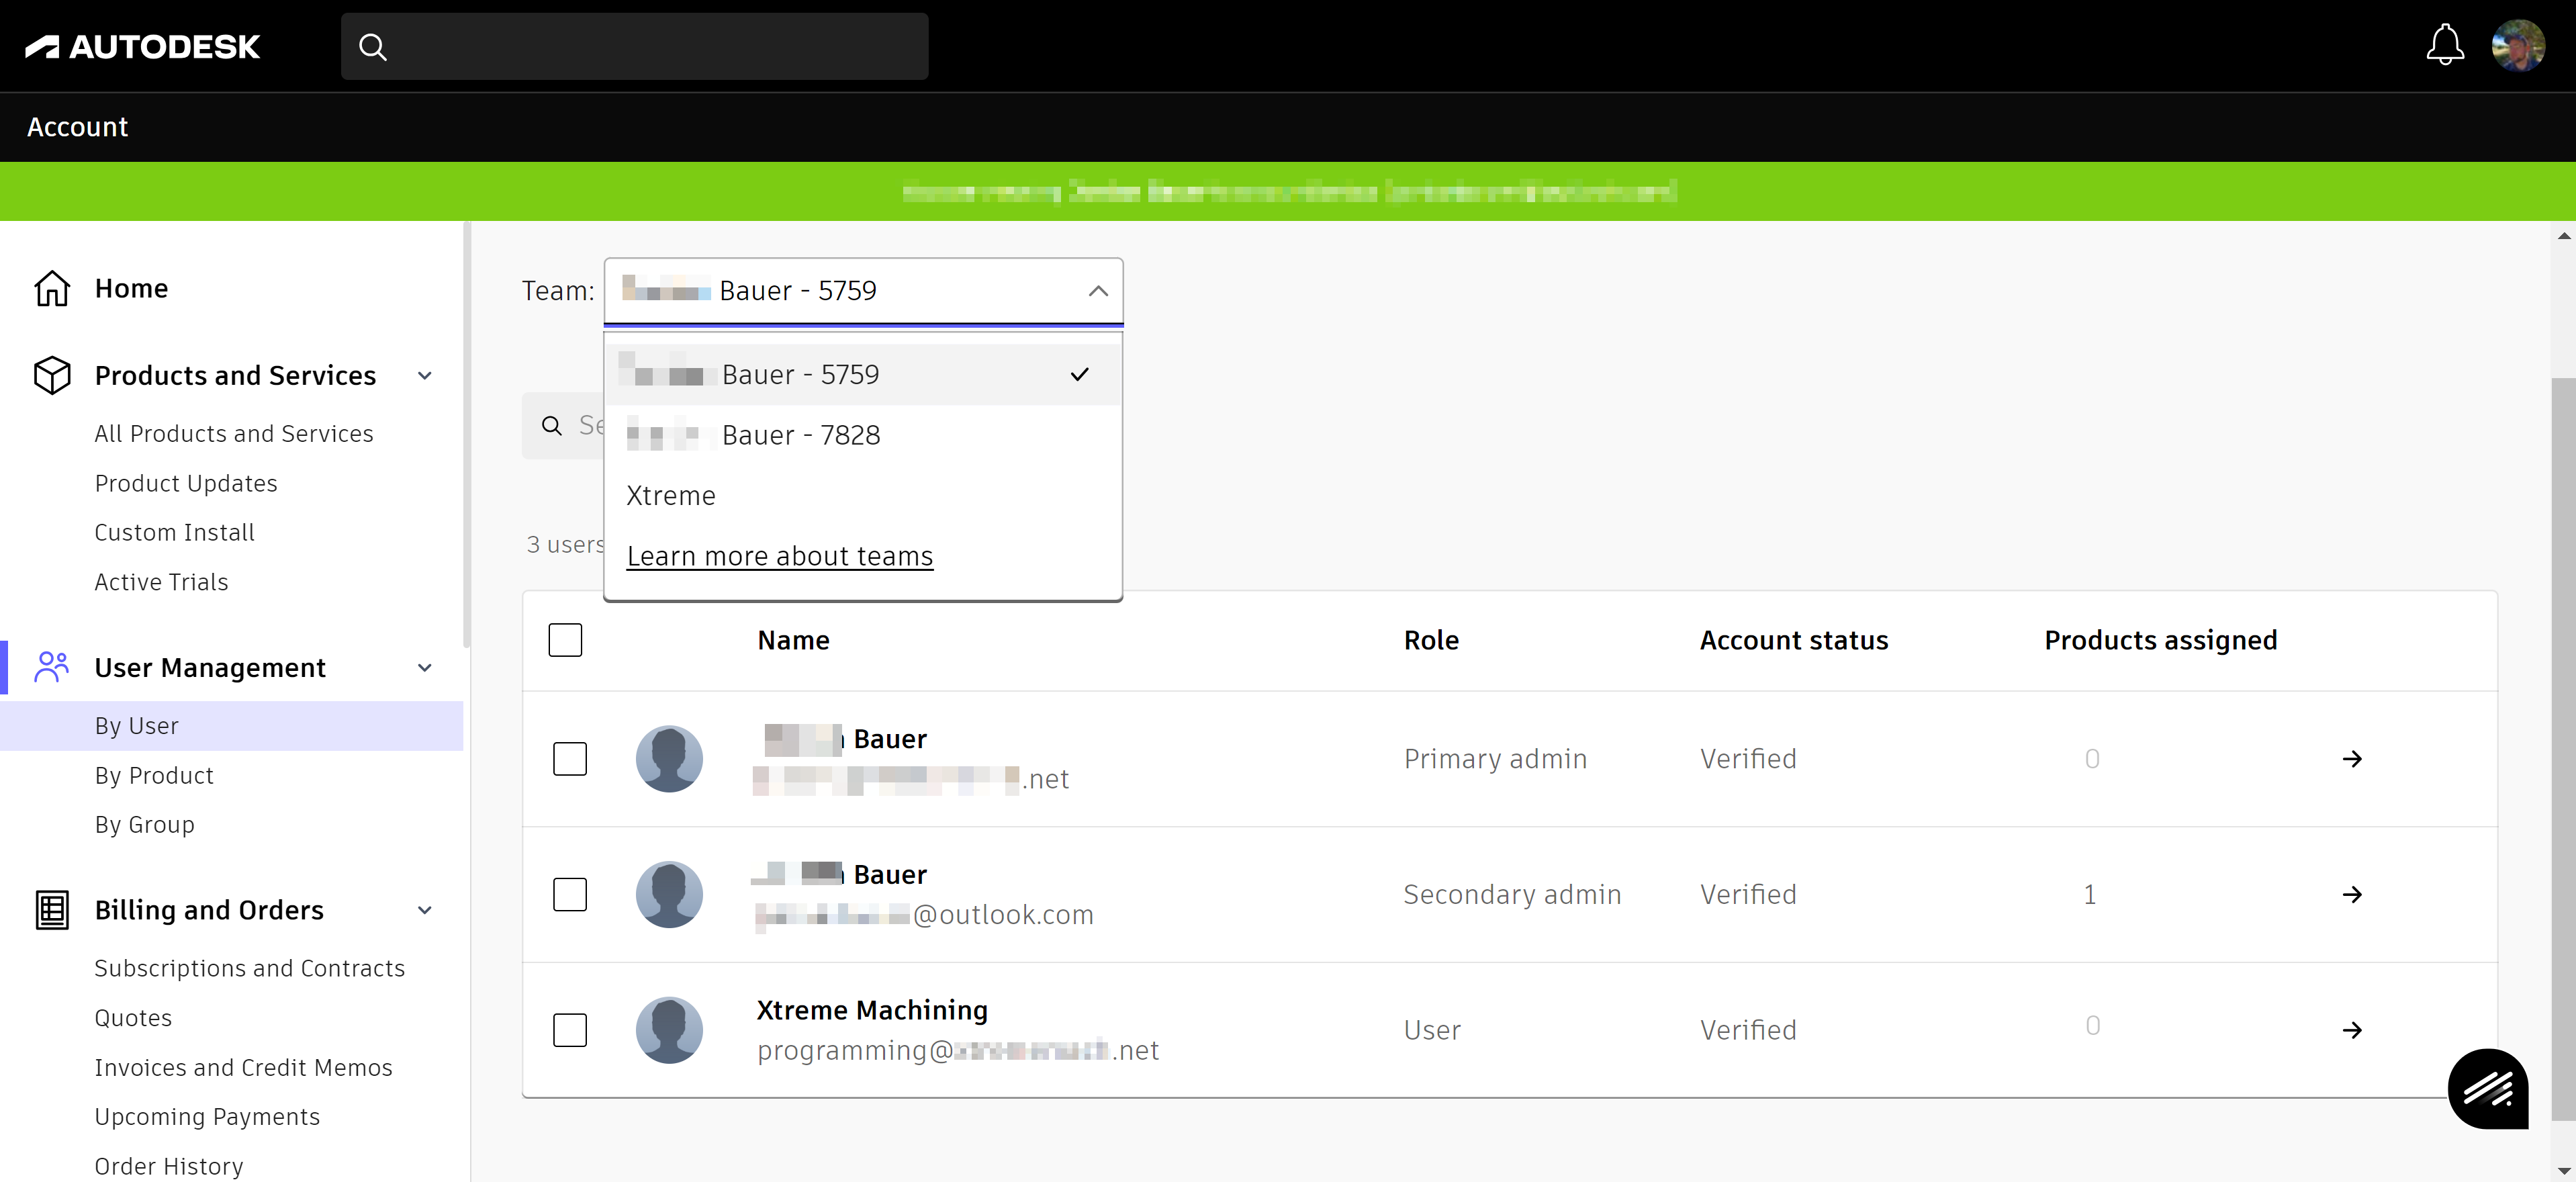Open the Autodesk assistant badge at bottom right
This screenshot has width=2576, height=1182.
tap(2489, 1089)
